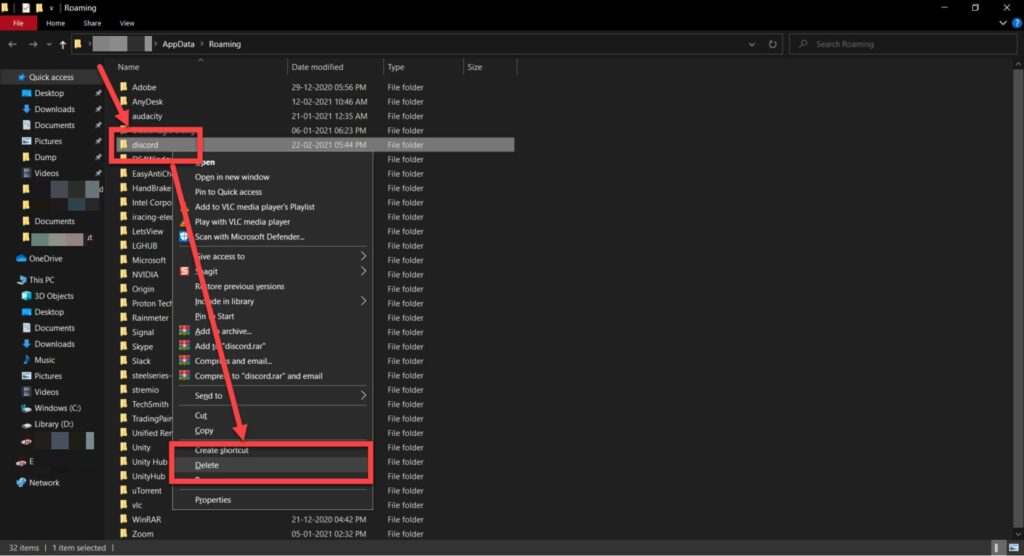The image size is (1024, 556).
Task: Select AppData in breadcrumb path
Action: point(178,44)
